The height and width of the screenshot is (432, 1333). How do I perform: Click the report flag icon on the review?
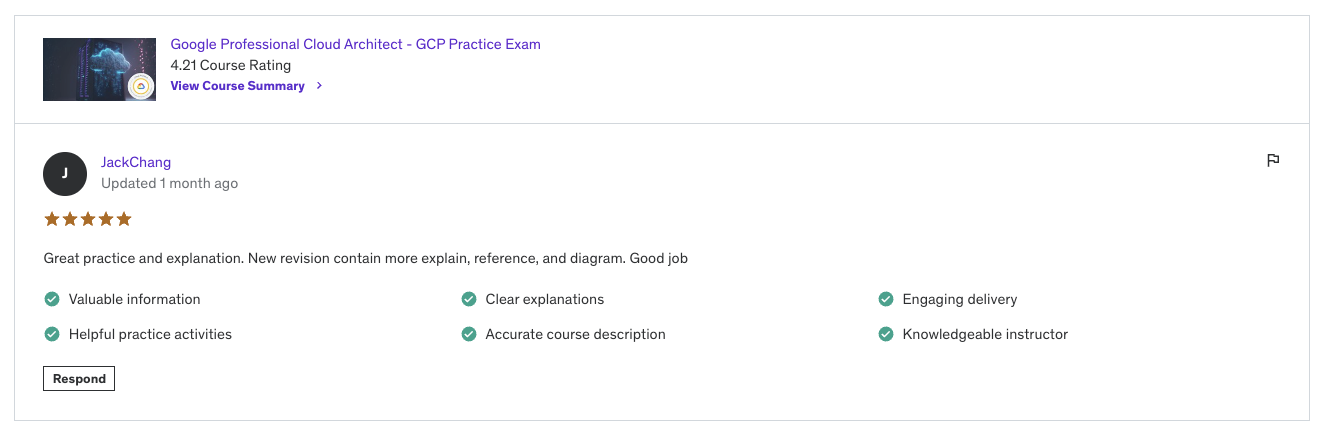[1273, 160]
